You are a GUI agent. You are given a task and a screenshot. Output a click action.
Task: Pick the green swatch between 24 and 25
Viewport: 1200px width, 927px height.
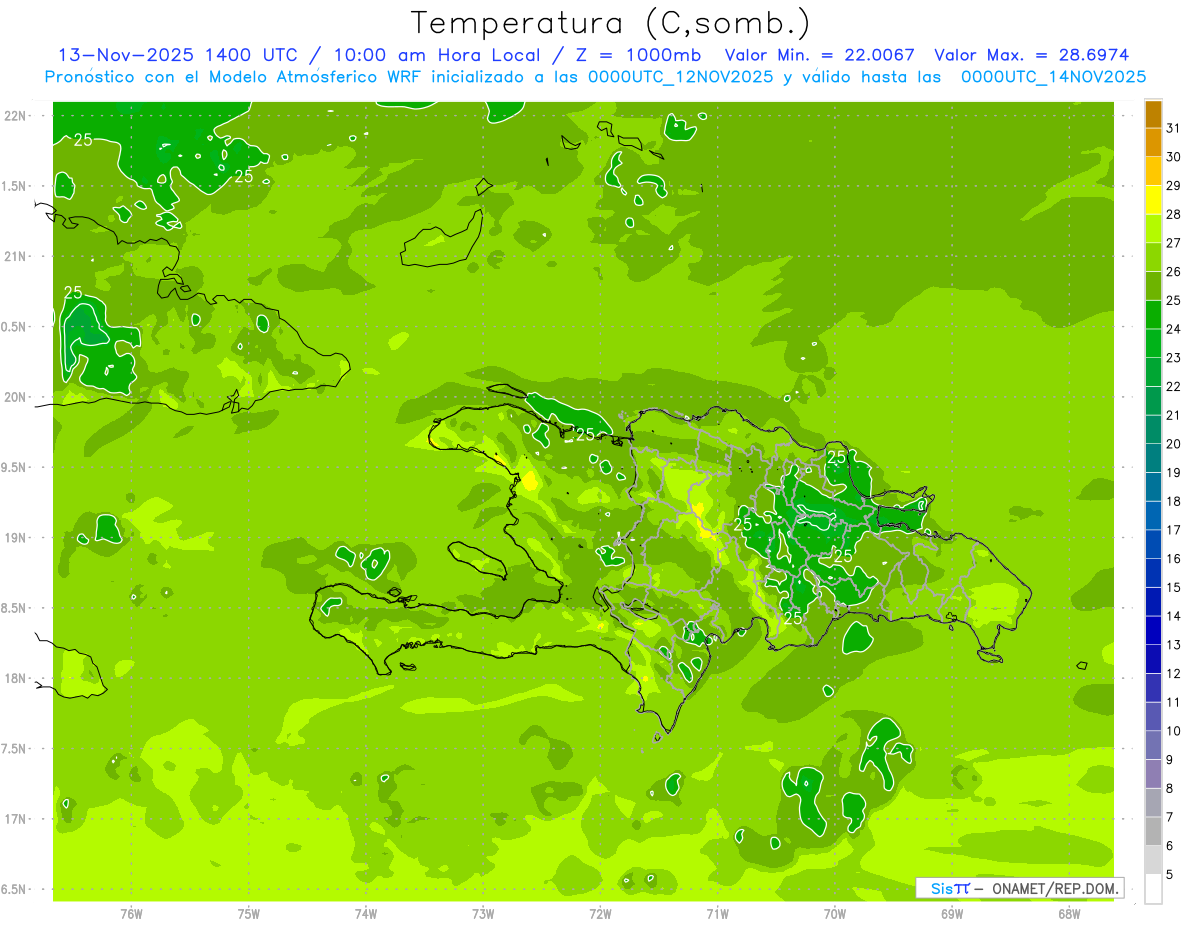1153,315
